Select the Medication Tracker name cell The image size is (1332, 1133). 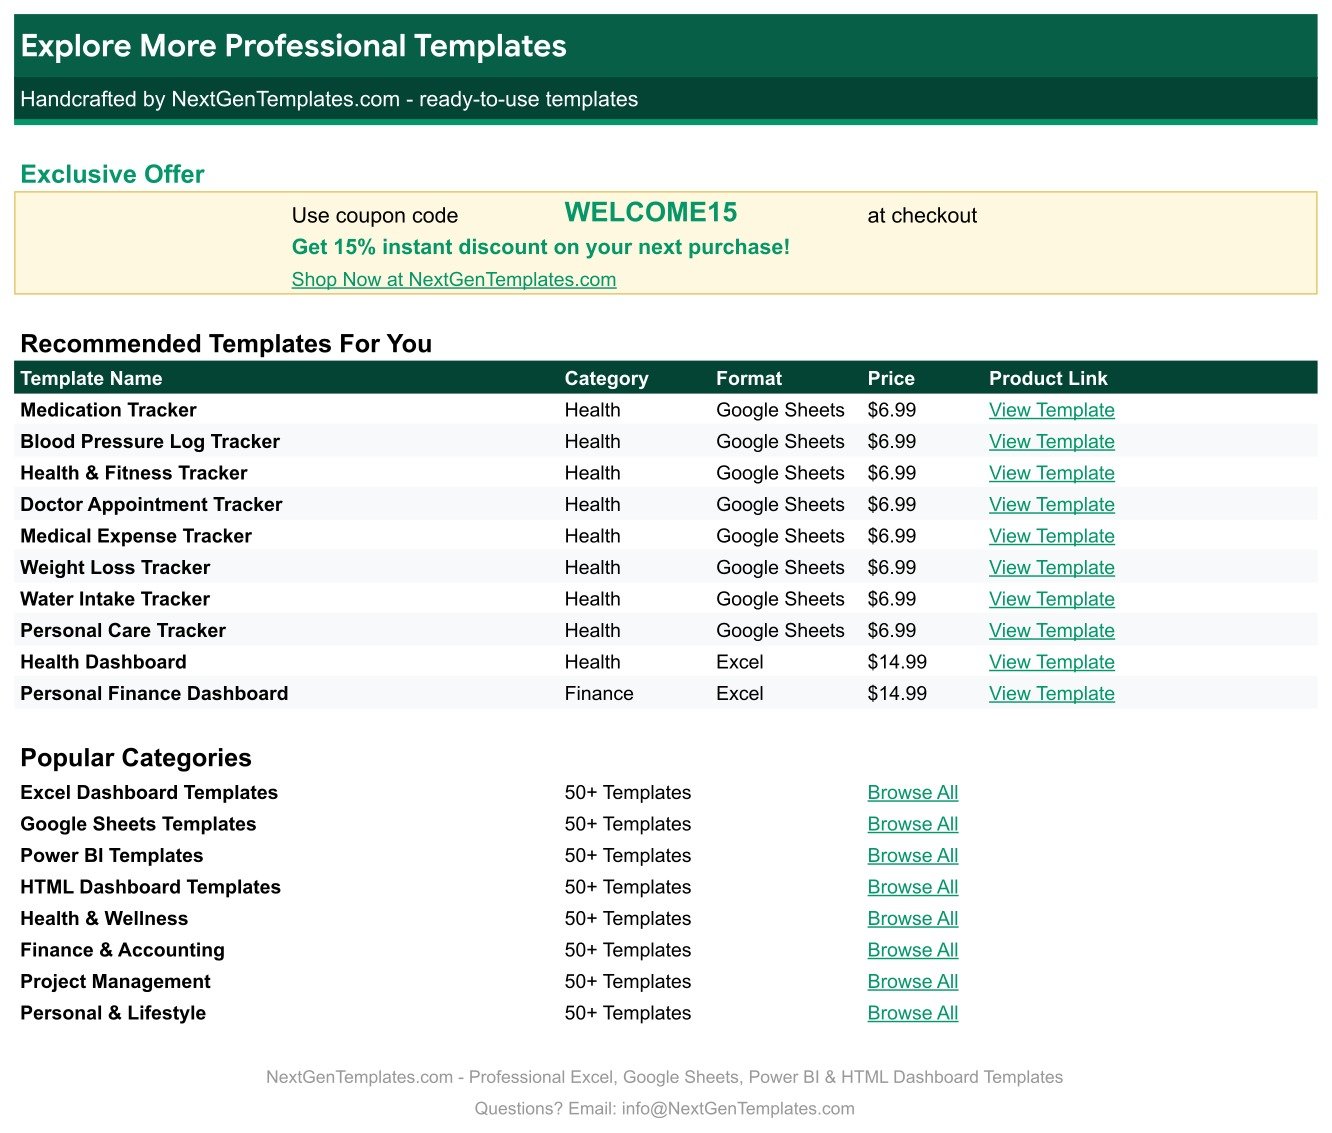pyautogui.click(x=108, y=410)
